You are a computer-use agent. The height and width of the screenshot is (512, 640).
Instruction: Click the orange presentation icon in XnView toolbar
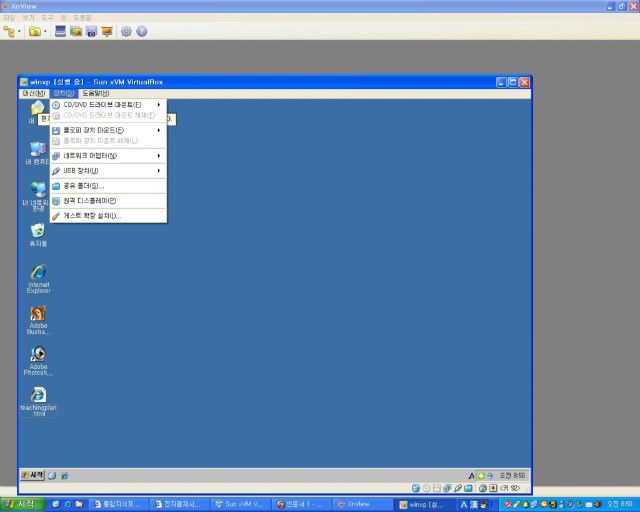[x=107, y=31]
